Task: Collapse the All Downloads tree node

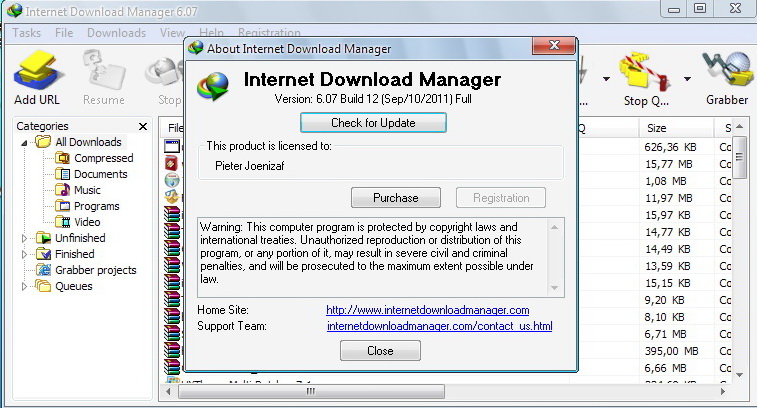Action: tap(24, 143)
